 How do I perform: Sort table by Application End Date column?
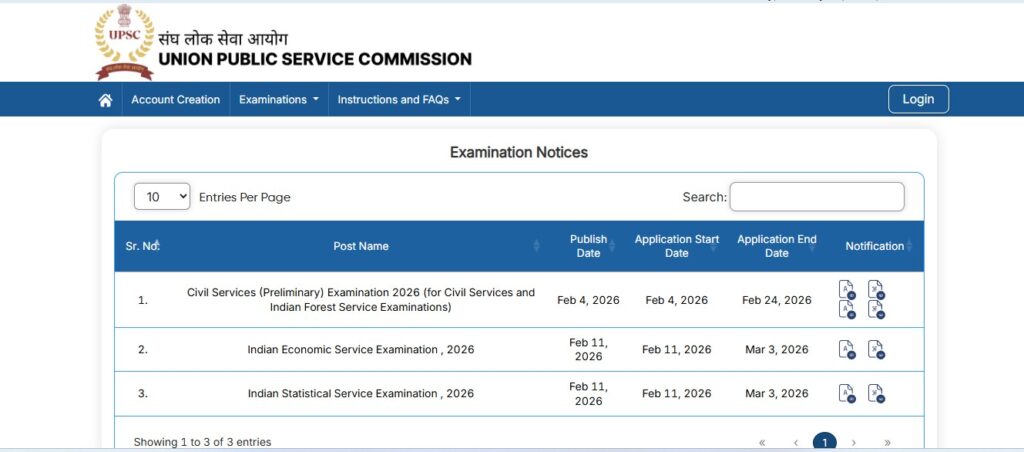[777, 246]
